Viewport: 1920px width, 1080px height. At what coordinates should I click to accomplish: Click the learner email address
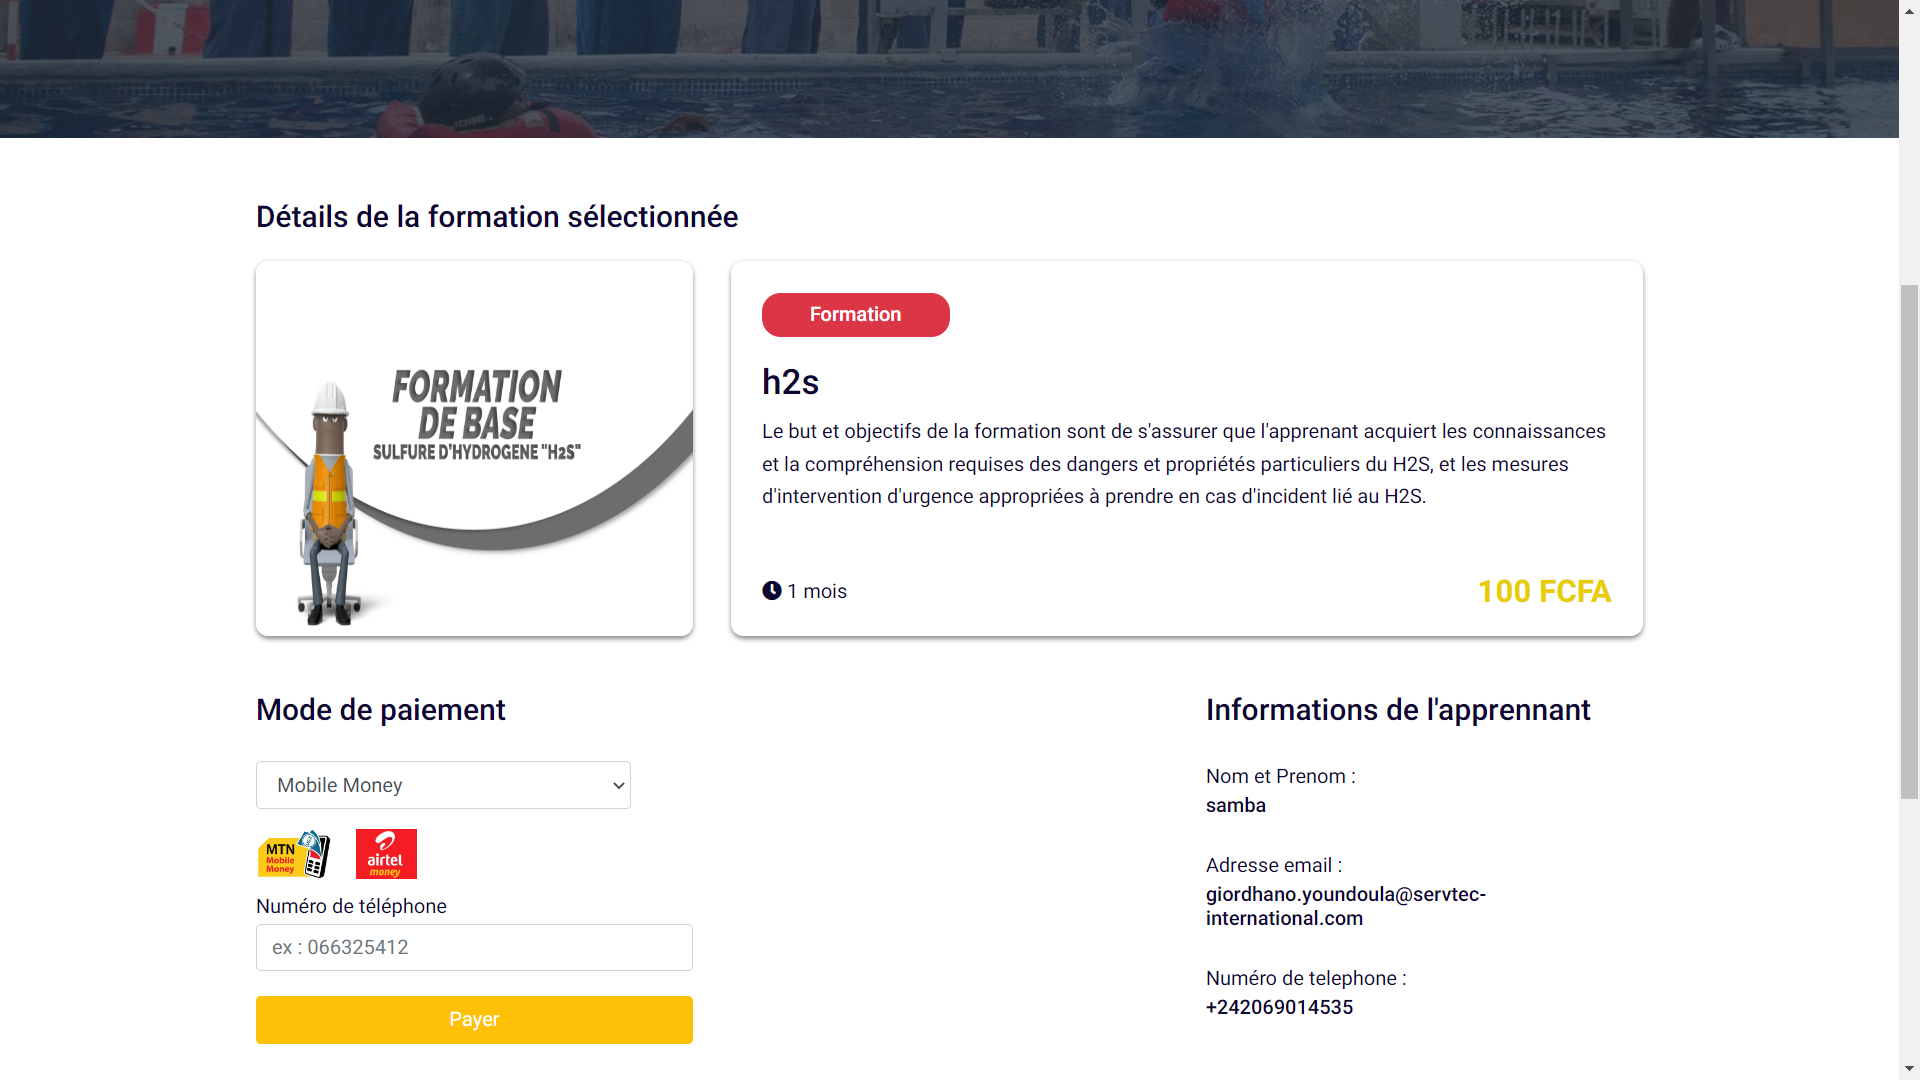[x=1345, y=906]
